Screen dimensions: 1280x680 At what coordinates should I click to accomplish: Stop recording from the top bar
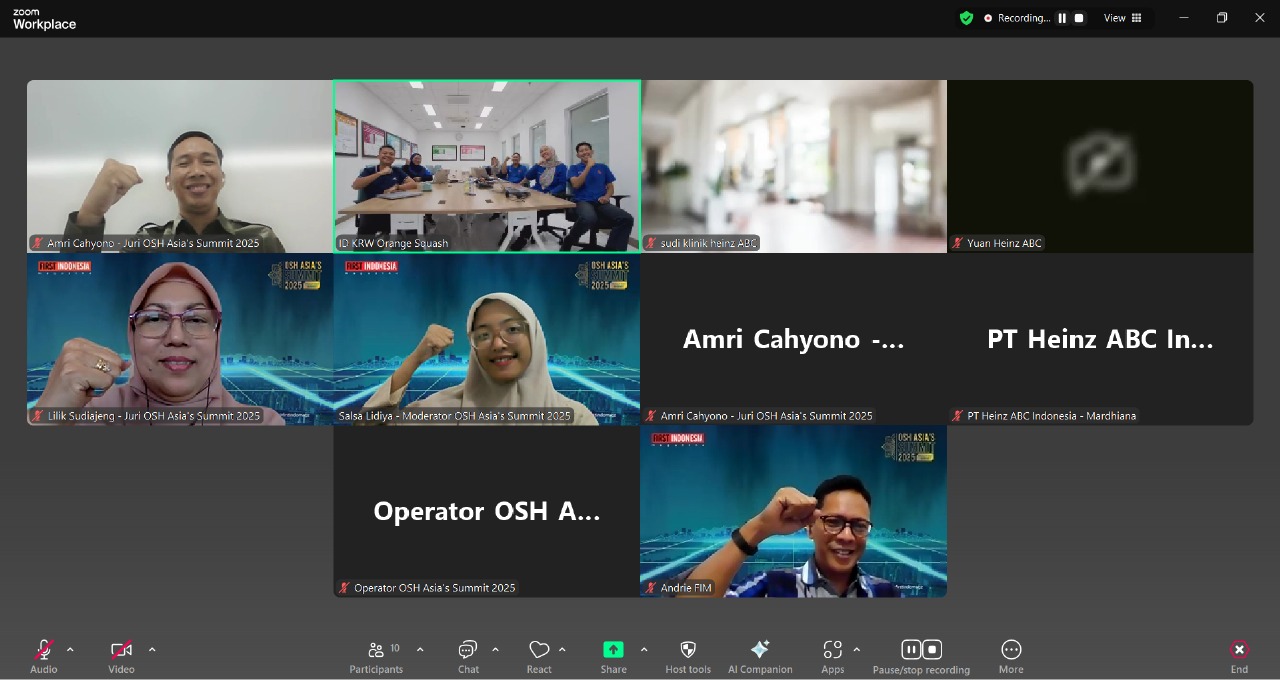pyautogui.click(x=1079, y=18)
